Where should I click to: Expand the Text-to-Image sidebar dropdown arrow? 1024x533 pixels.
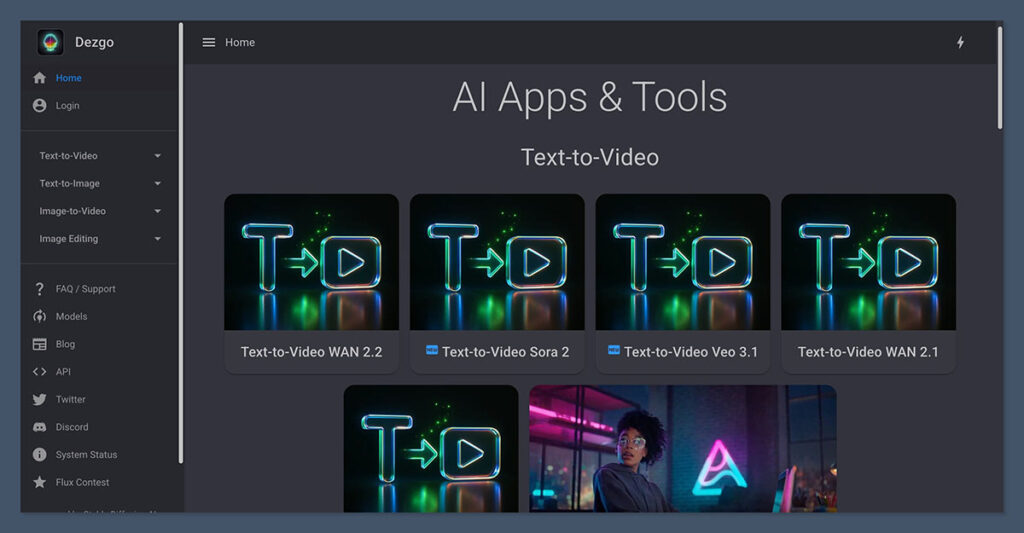click(x=157, y=184)
